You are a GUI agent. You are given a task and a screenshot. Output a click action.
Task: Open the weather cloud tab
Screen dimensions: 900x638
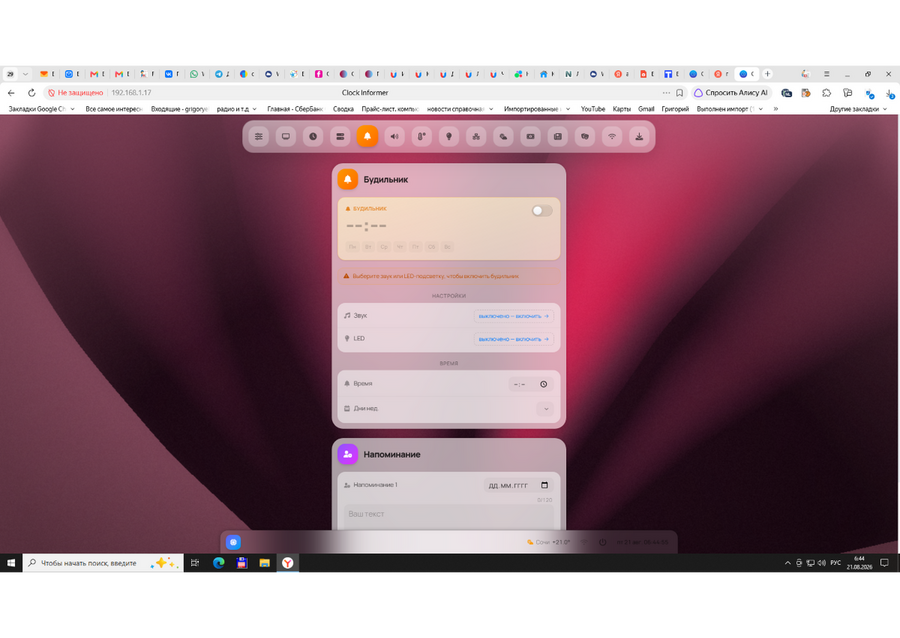[503, 137]
